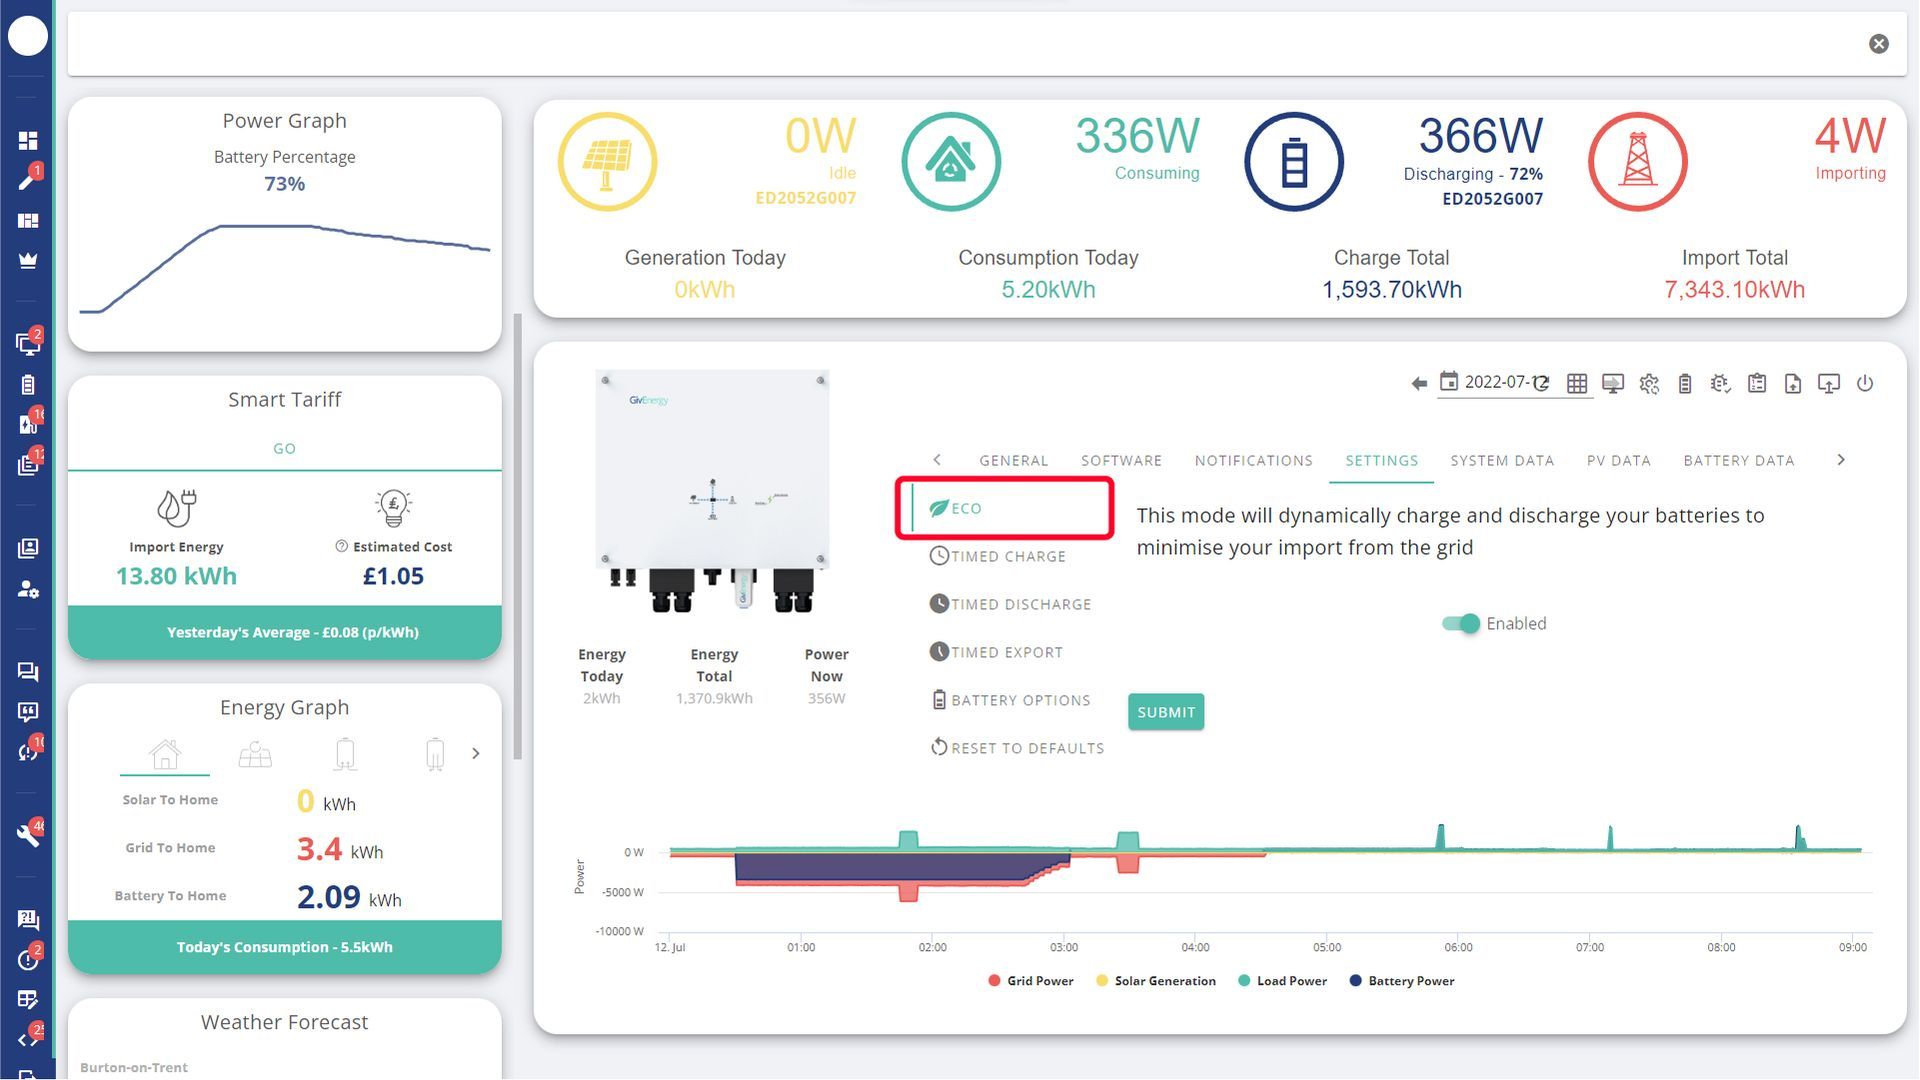The image size is (1920, 1080).
Task: Toggle the Enabled switch for Eco mode
Action: point(1461,624)
